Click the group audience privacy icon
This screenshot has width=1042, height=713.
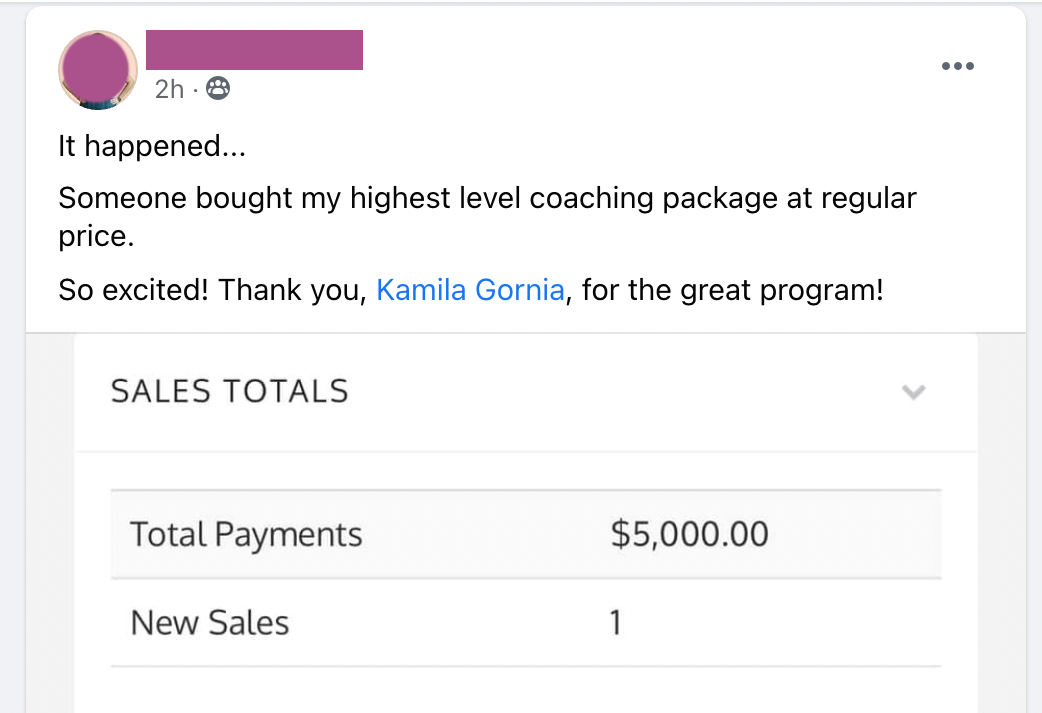coord(217,89)
